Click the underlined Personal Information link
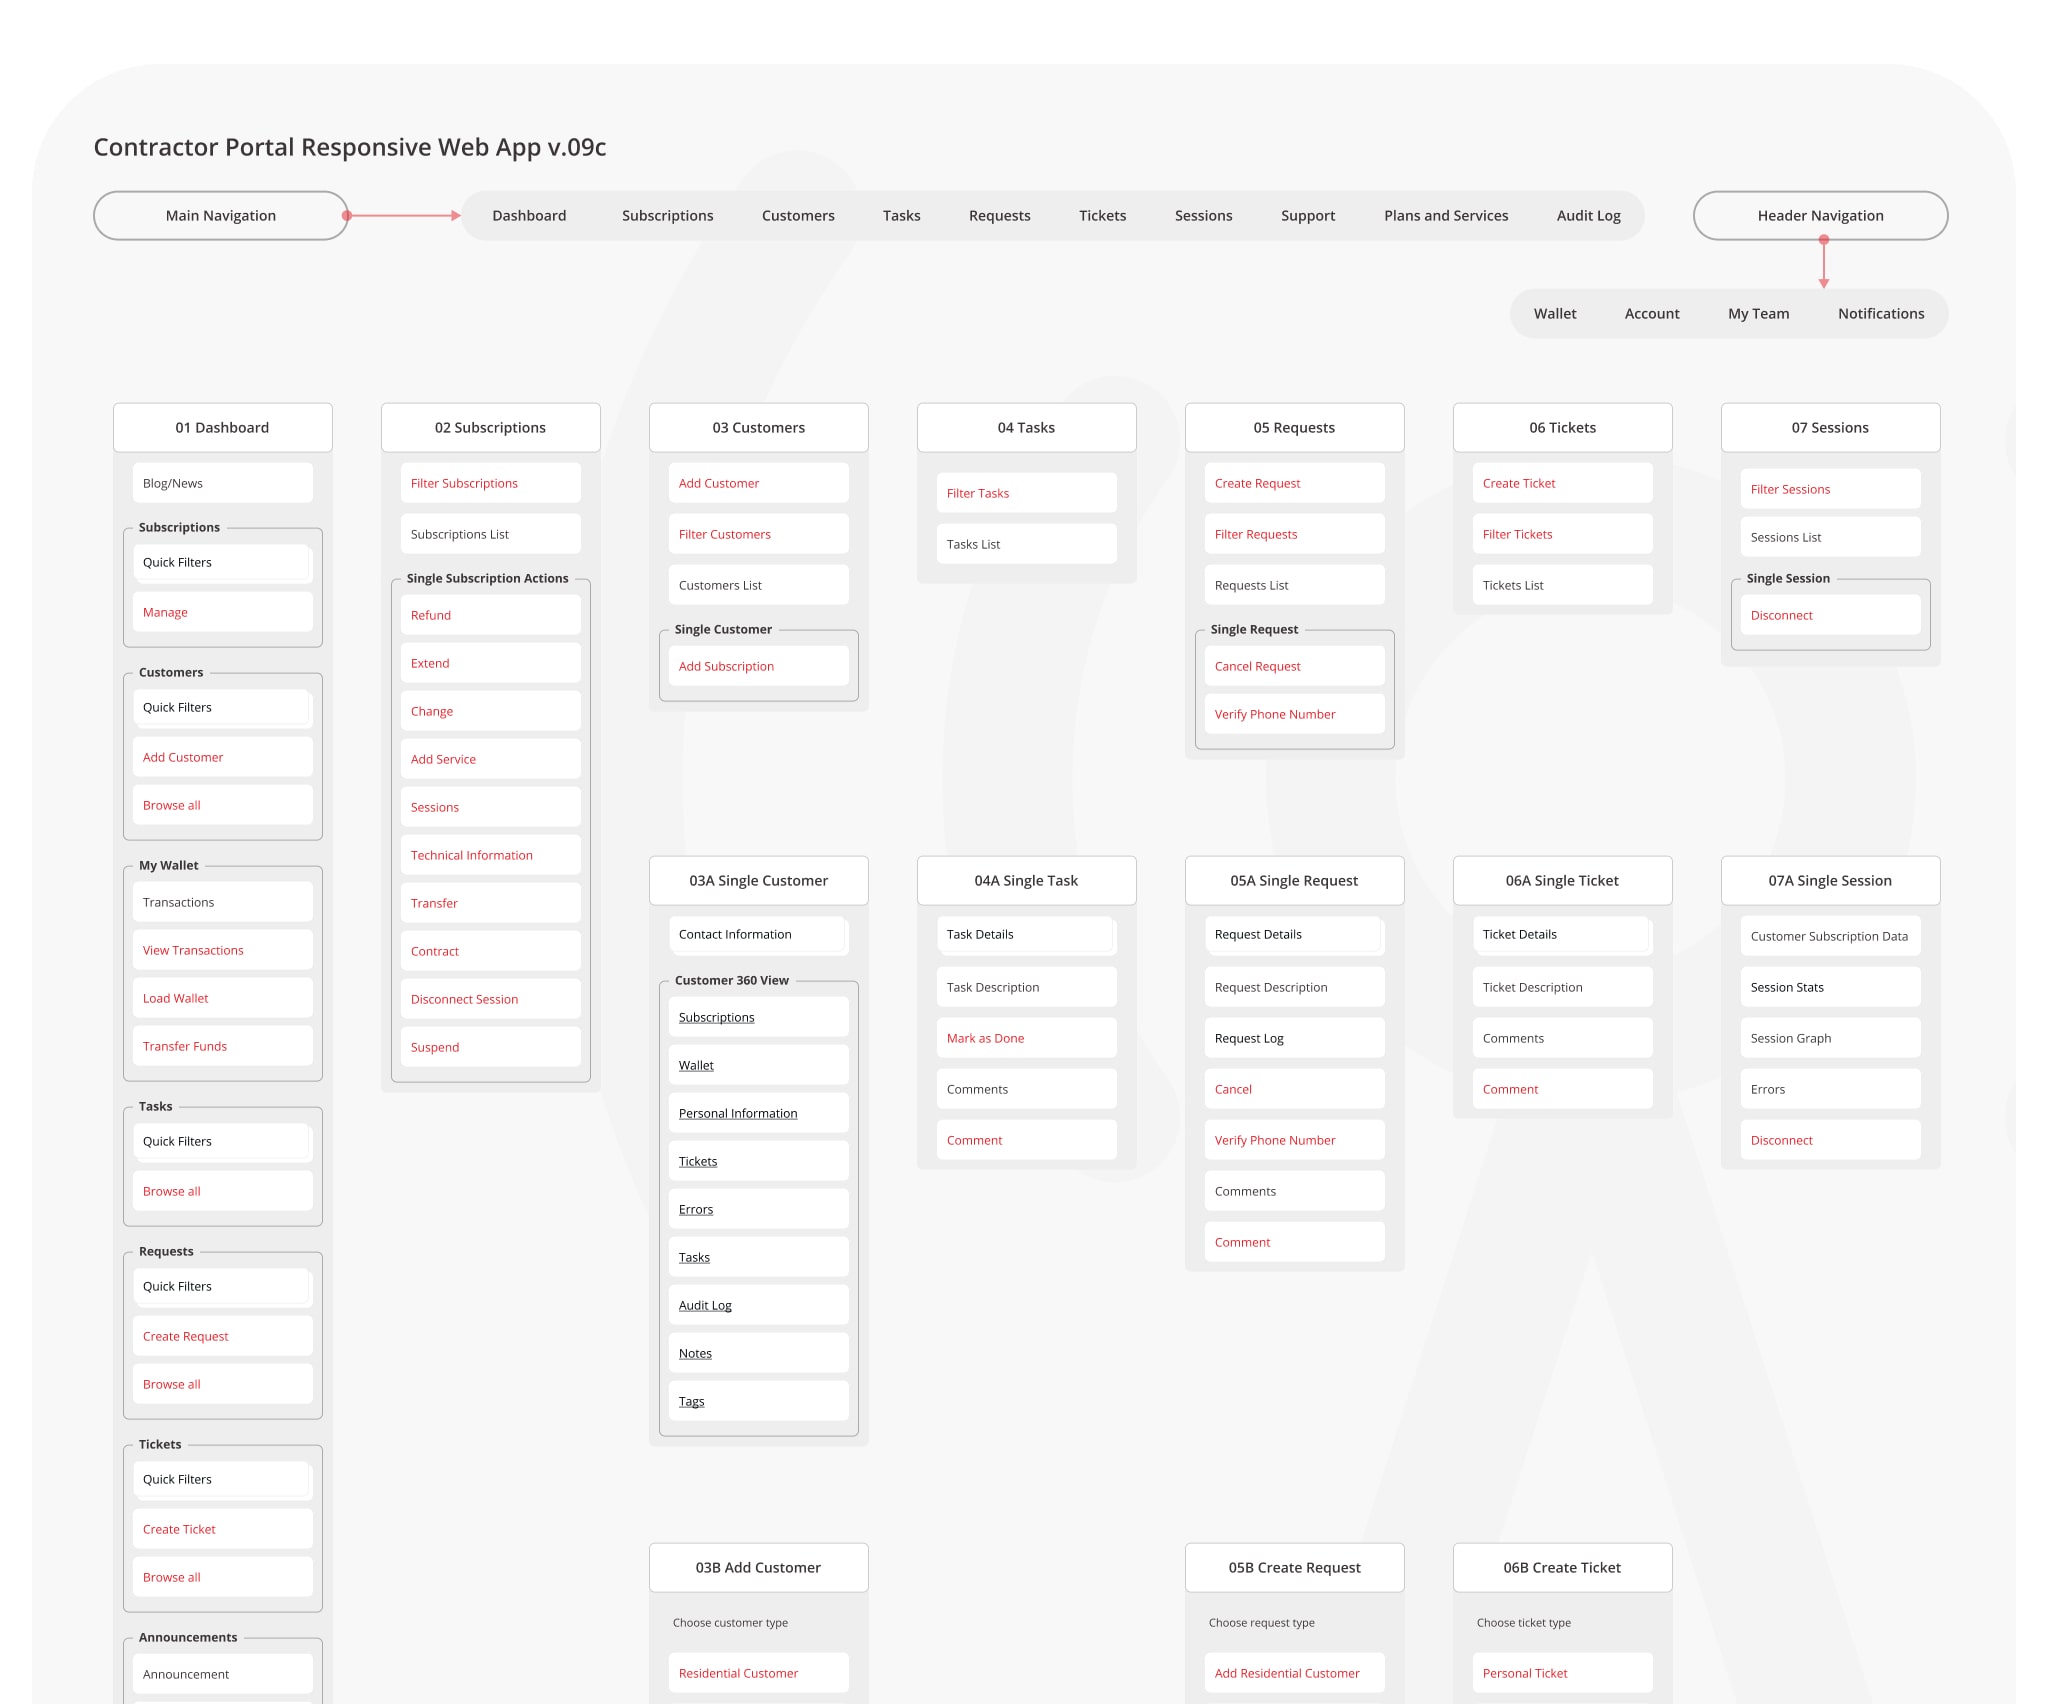2048x1704 pixels. pyautogui.click(x=737, y=1114)
